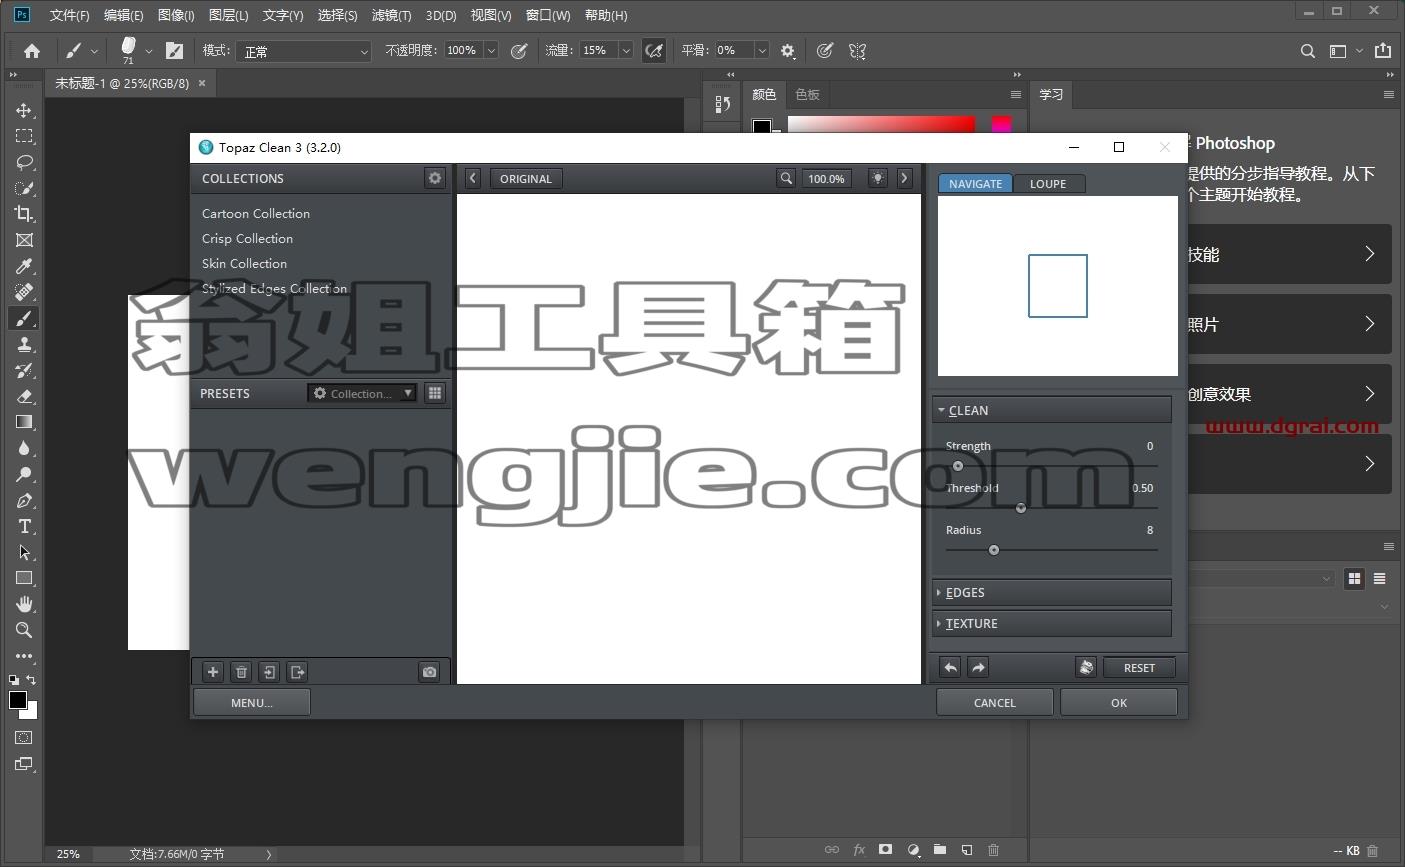Select the Eyedropper tool
The height and width of the screenshot is (867, 1405).
tap(24, 266)
